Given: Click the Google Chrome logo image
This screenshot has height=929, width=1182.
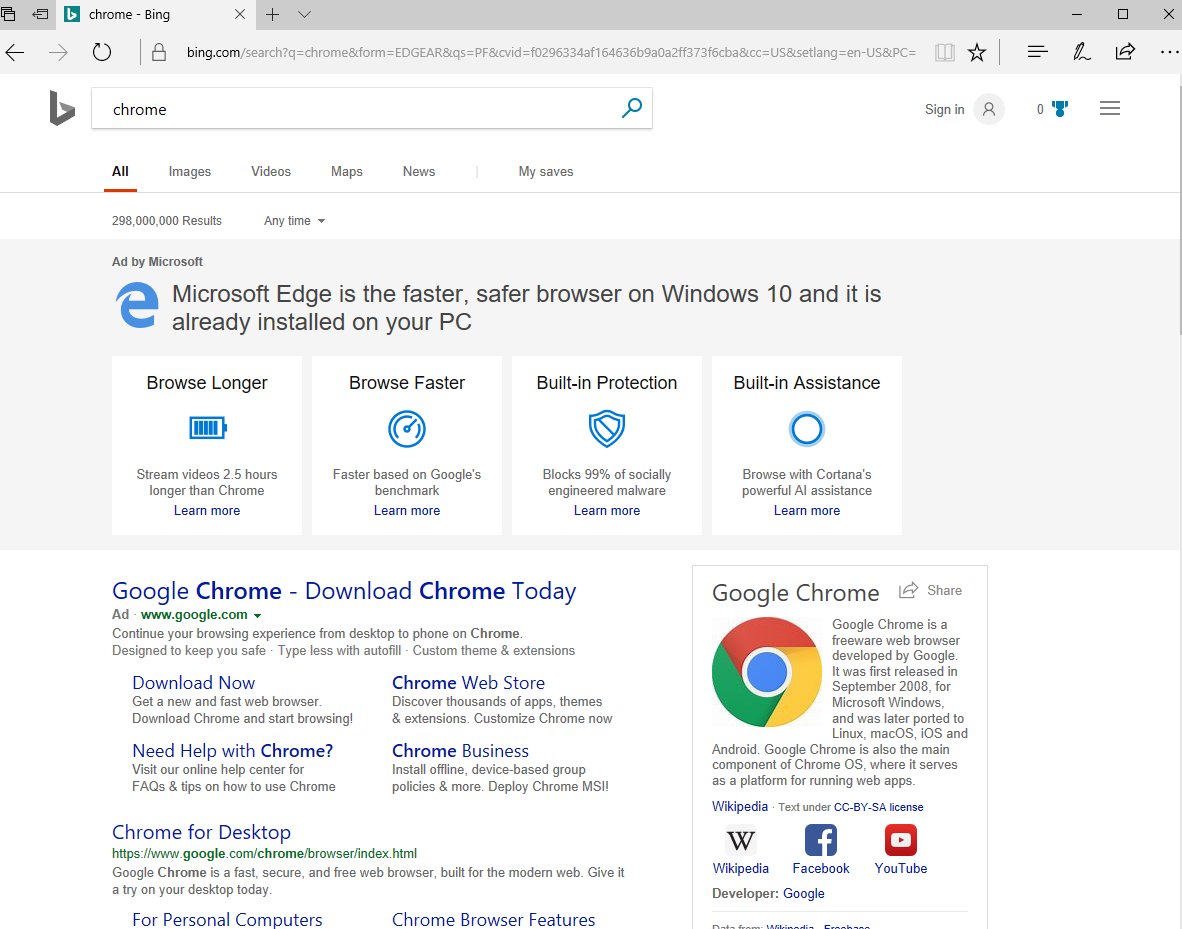Looking at the screenshot, I should tap(767, 672).
